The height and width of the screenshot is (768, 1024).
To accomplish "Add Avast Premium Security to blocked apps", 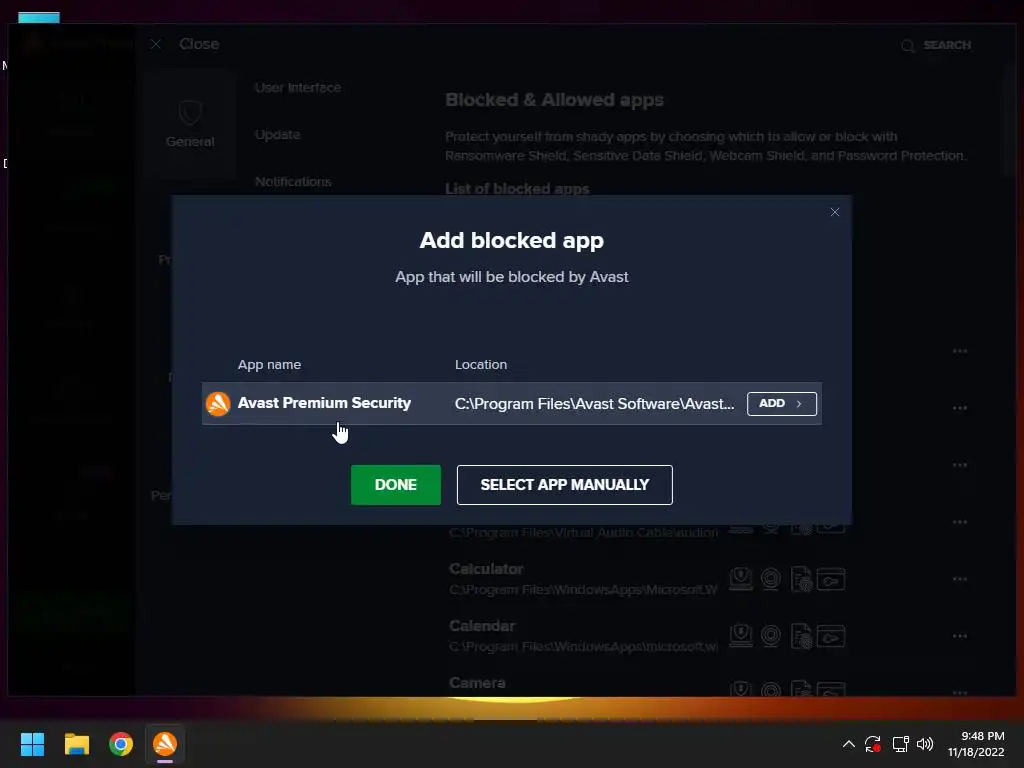I will [782, 404].
